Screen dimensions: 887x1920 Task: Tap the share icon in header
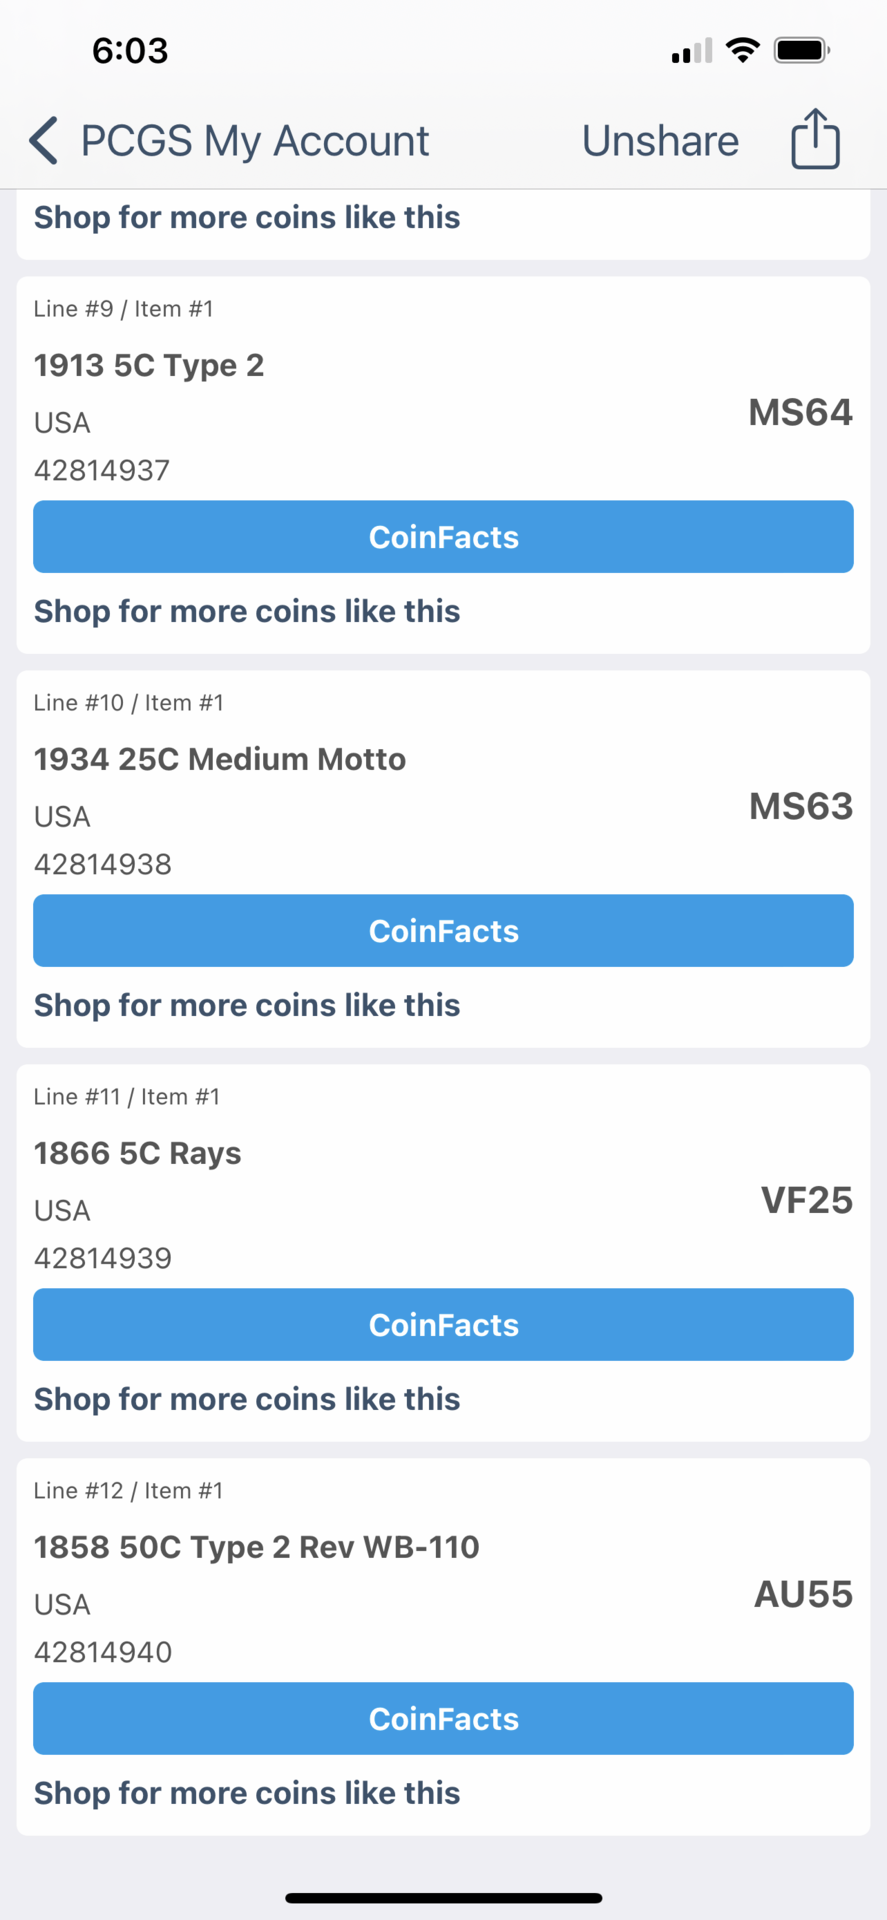click(815, 139)
